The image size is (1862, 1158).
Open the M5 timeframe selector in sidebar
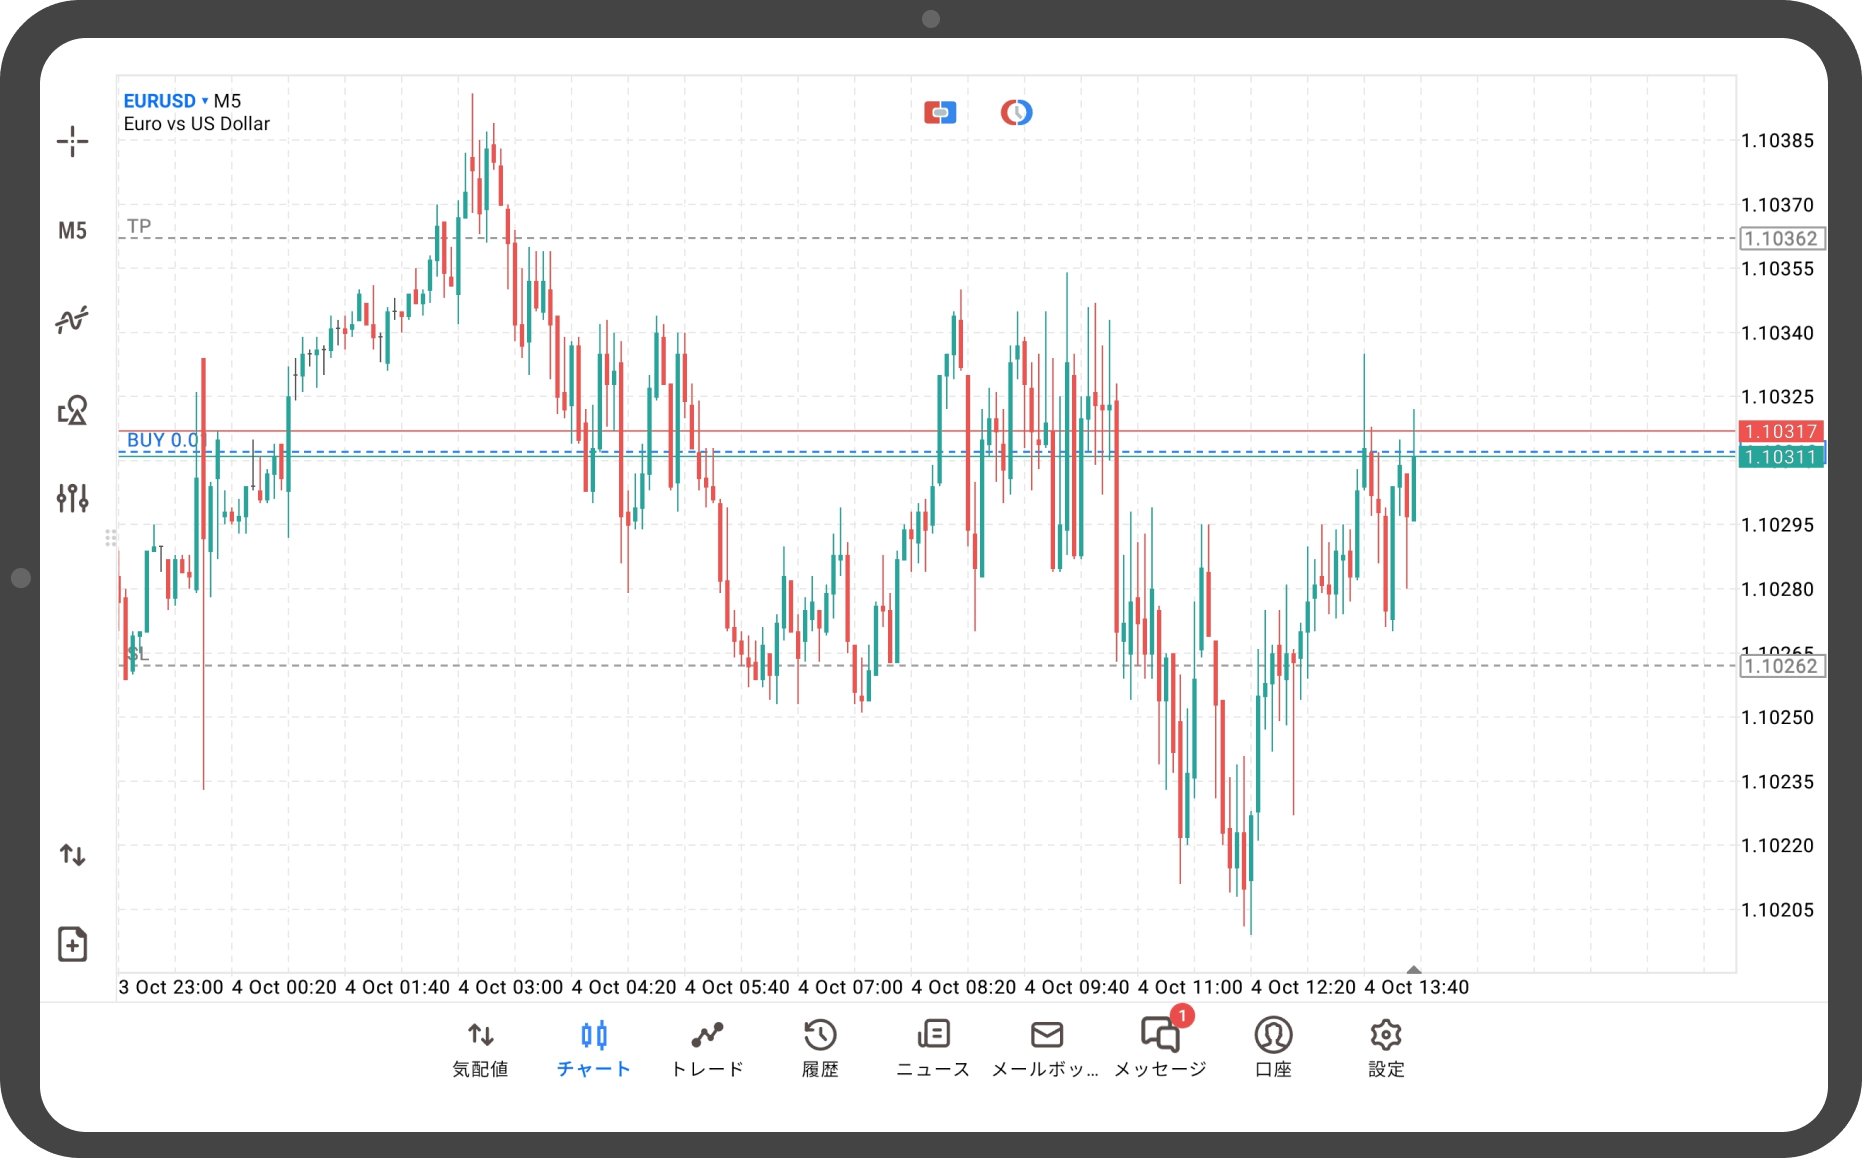72,231
